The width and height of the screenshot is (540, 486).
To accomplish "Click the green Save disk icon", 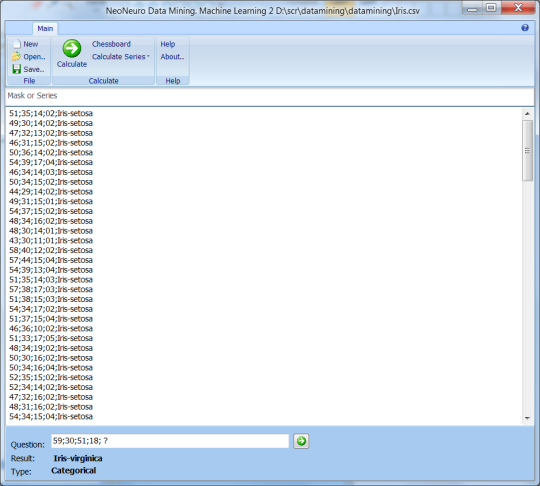I will 17,69.
